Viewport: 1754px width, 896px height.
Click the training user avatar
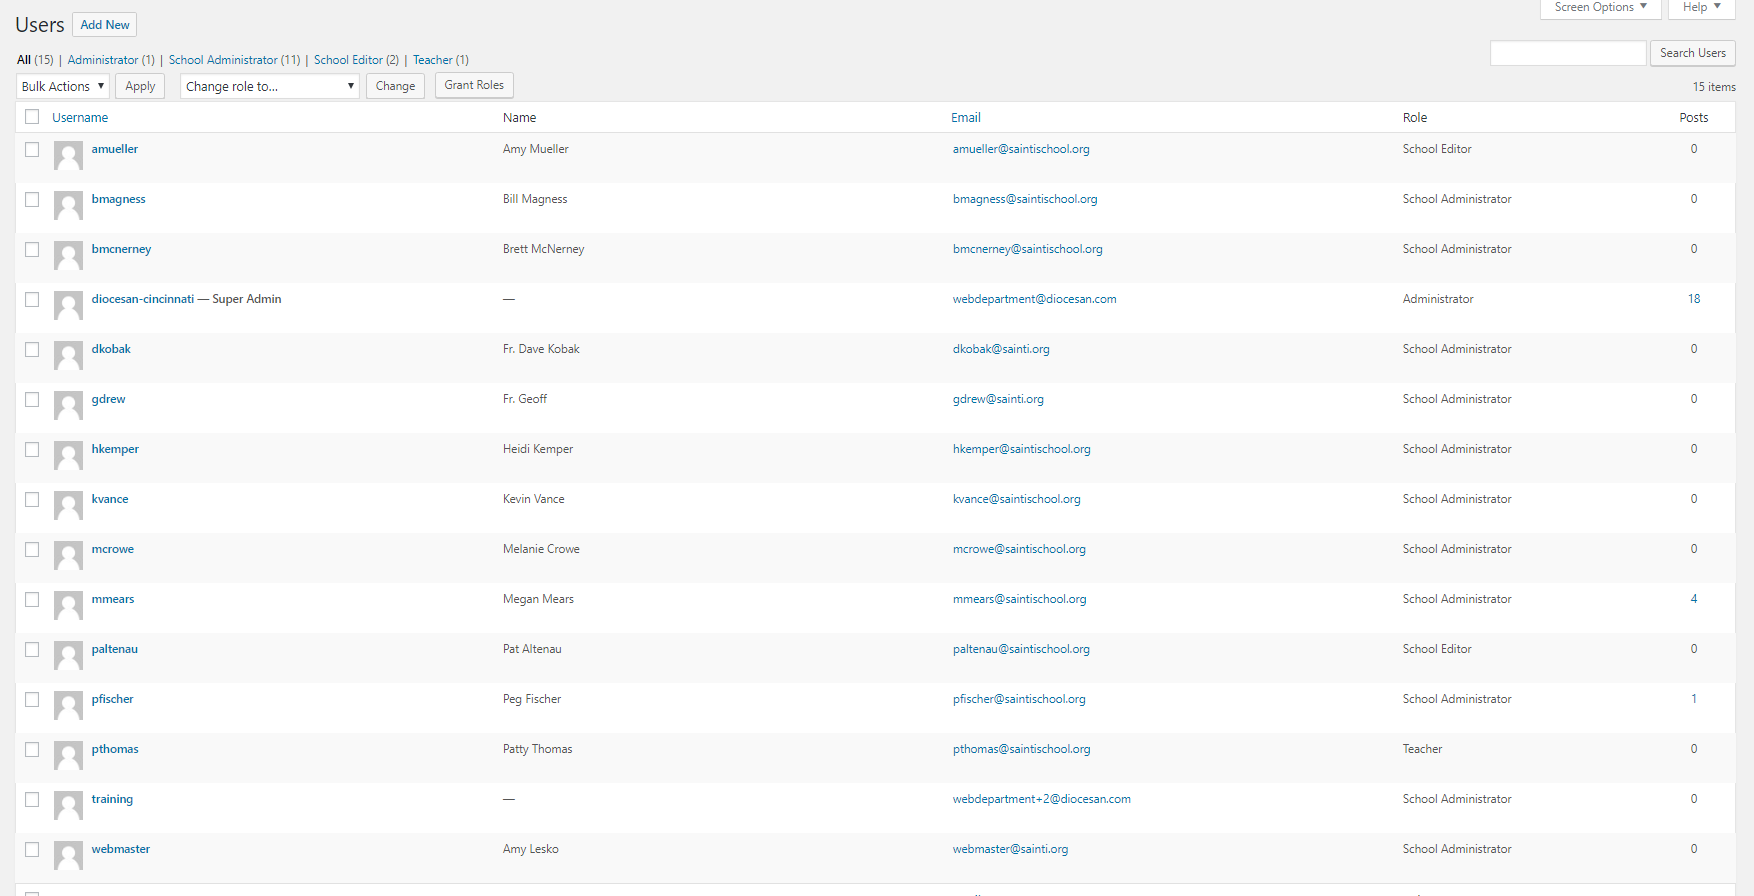point(68,805)
